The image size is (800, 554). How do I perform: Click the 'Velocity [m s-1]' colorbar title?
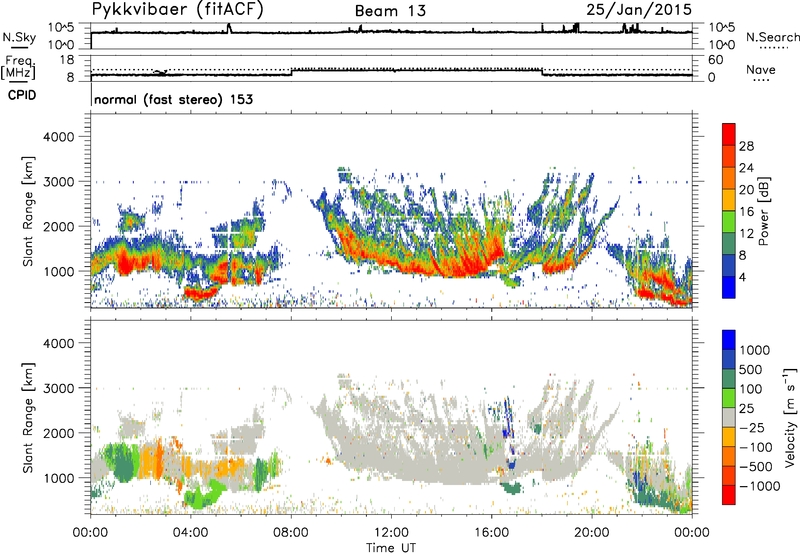tap(790, 417)
